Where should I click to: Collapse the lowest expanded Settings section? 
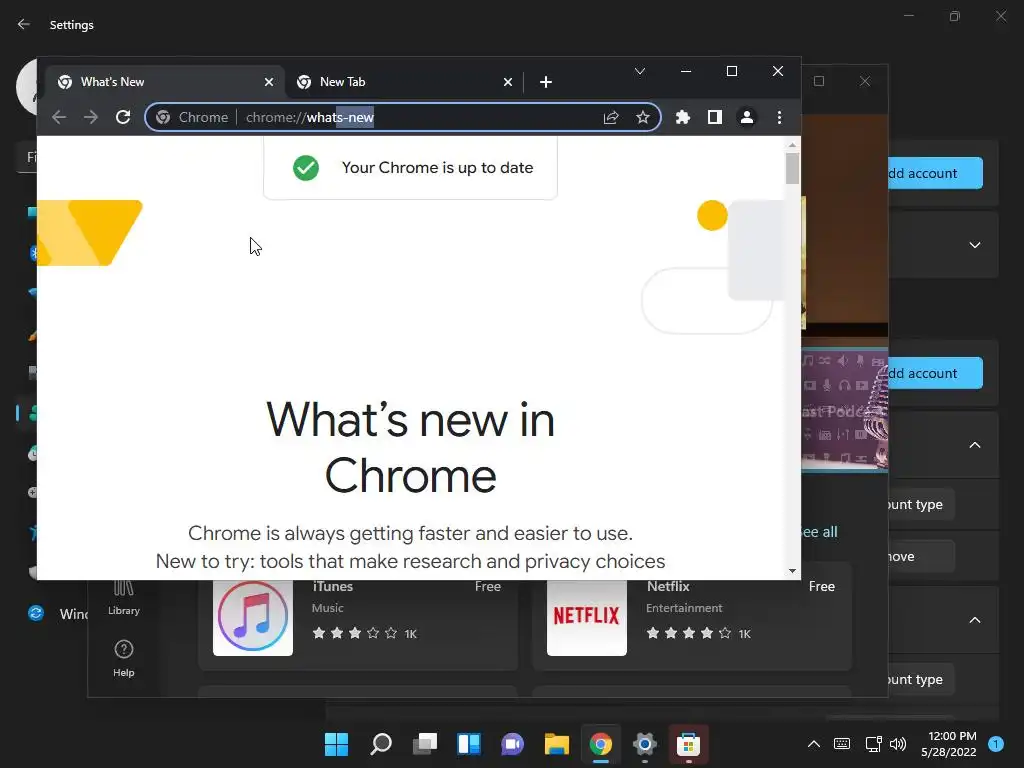tap(975, 620)
